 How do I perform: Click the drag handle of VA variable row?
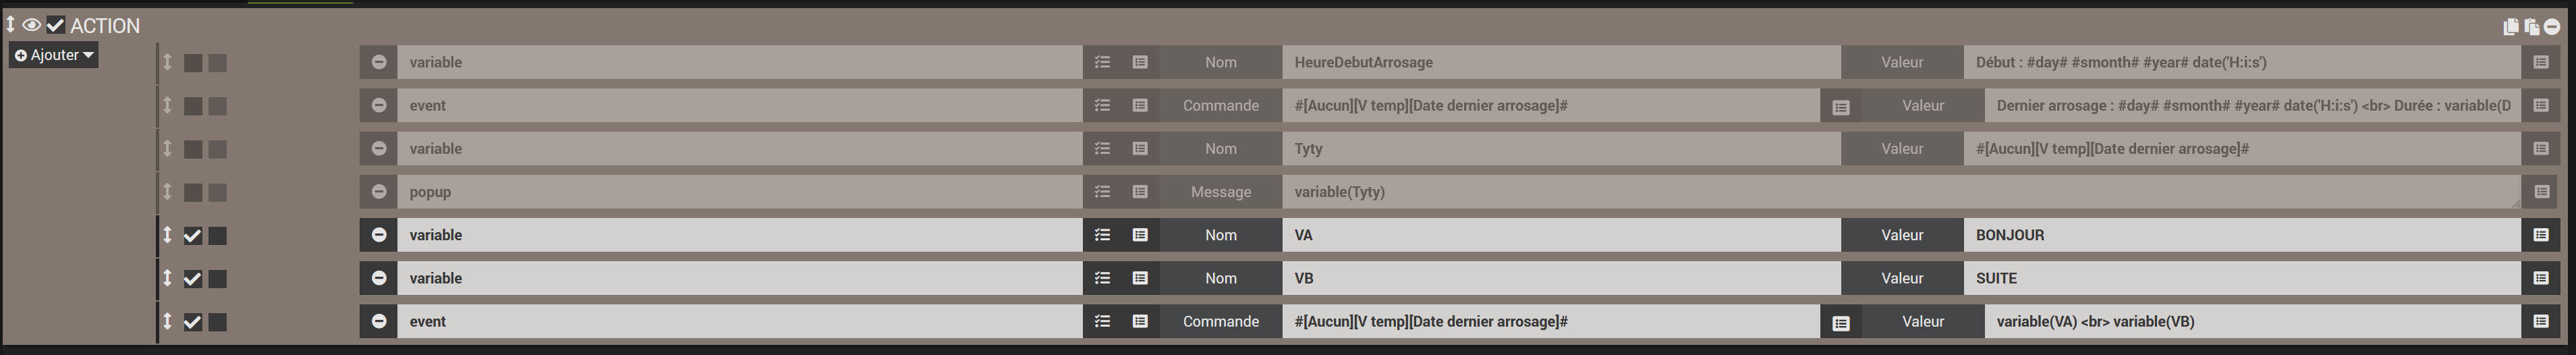(x=167, y=235)
